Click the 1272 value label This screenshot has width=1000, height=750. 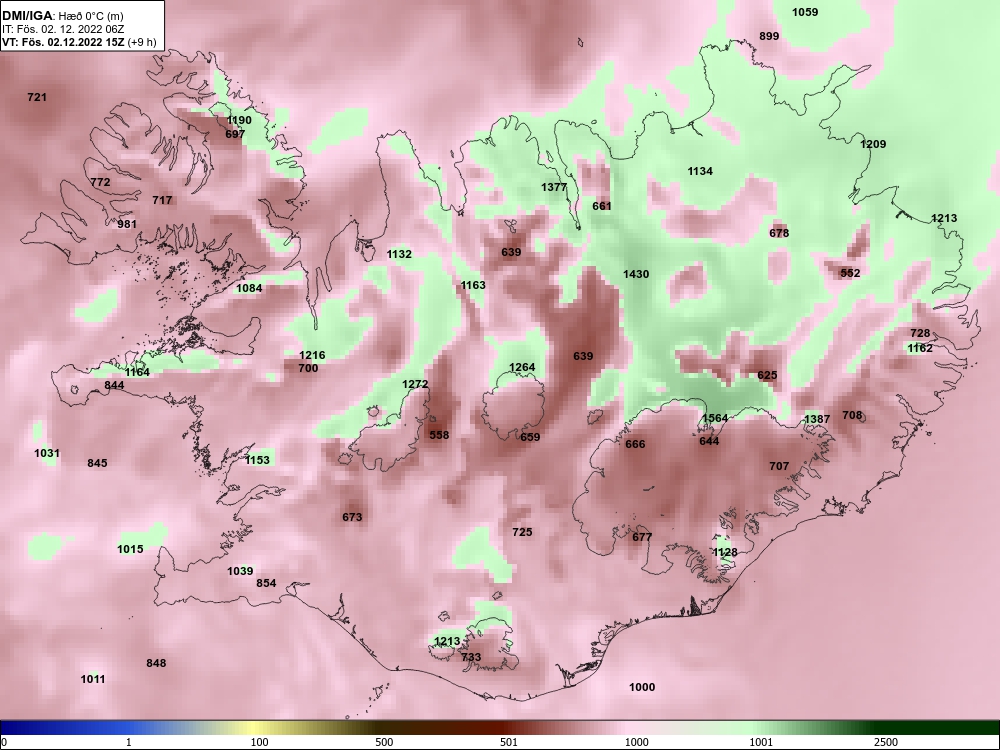pos(415,385)
